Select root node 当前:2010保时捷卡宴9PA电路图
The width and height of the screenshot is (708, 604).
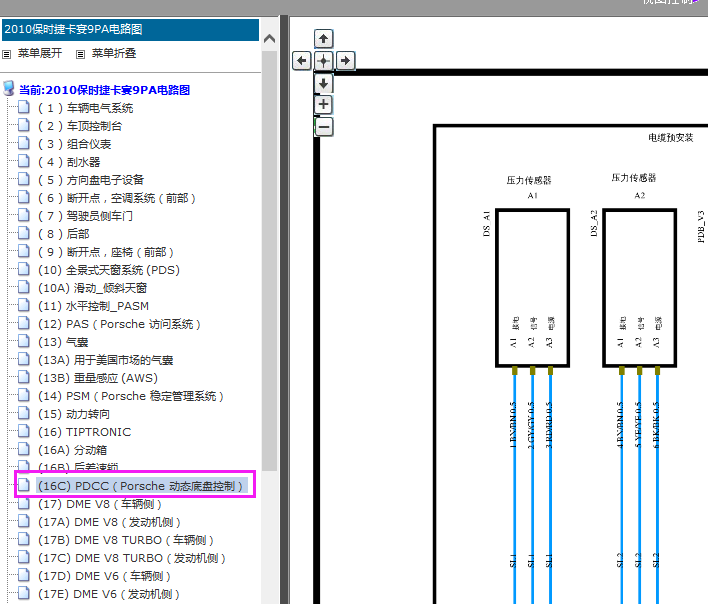104,90
